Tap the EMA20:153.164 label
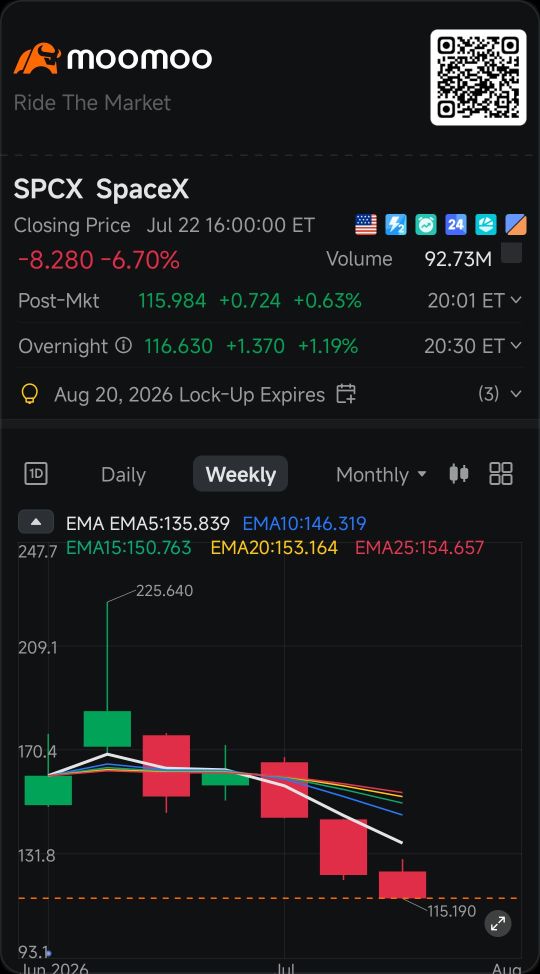This screenshot has height=974, width=540. 274,548
